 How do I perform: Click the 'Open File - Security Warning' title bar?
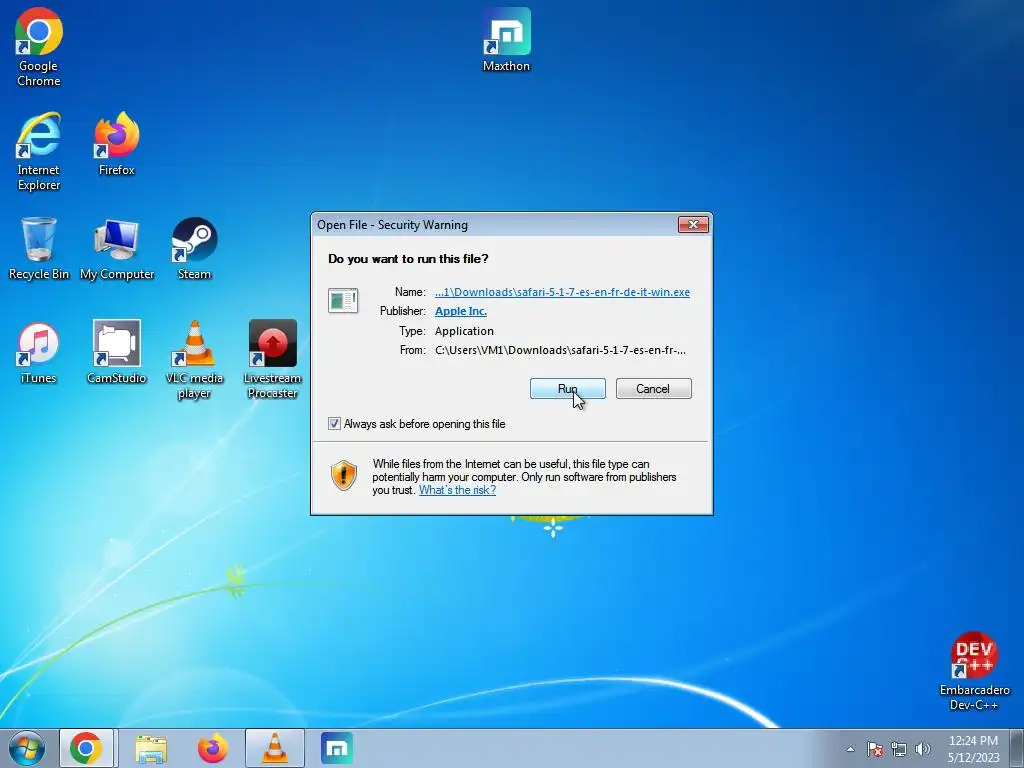coord(496,225)
